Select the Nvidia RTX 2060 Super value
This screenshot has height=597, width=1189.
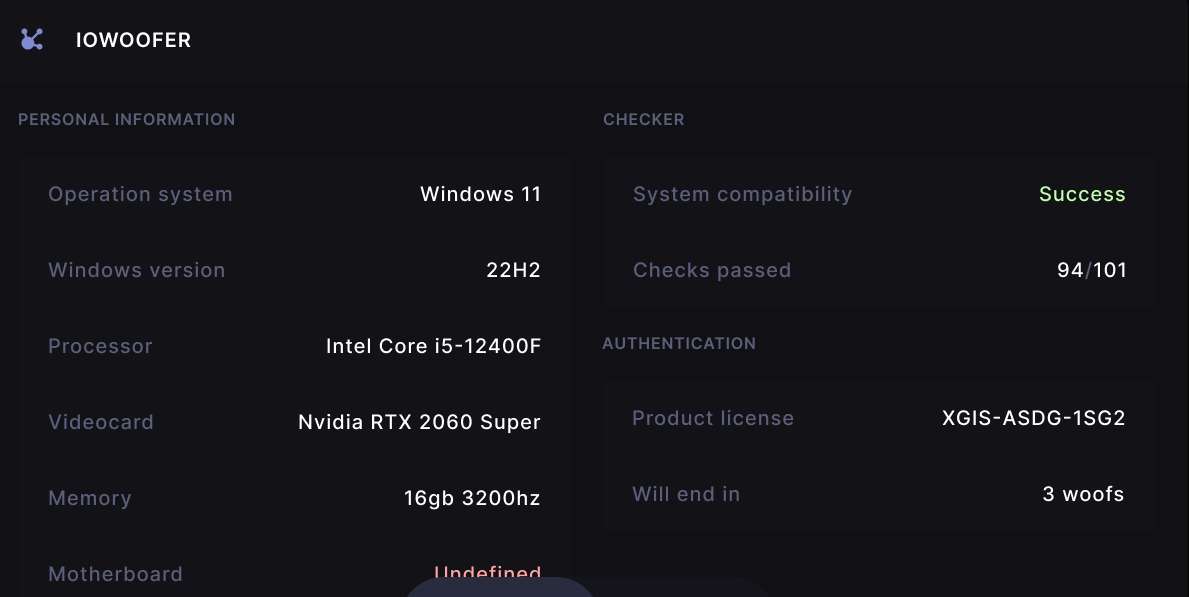(419, 422)
